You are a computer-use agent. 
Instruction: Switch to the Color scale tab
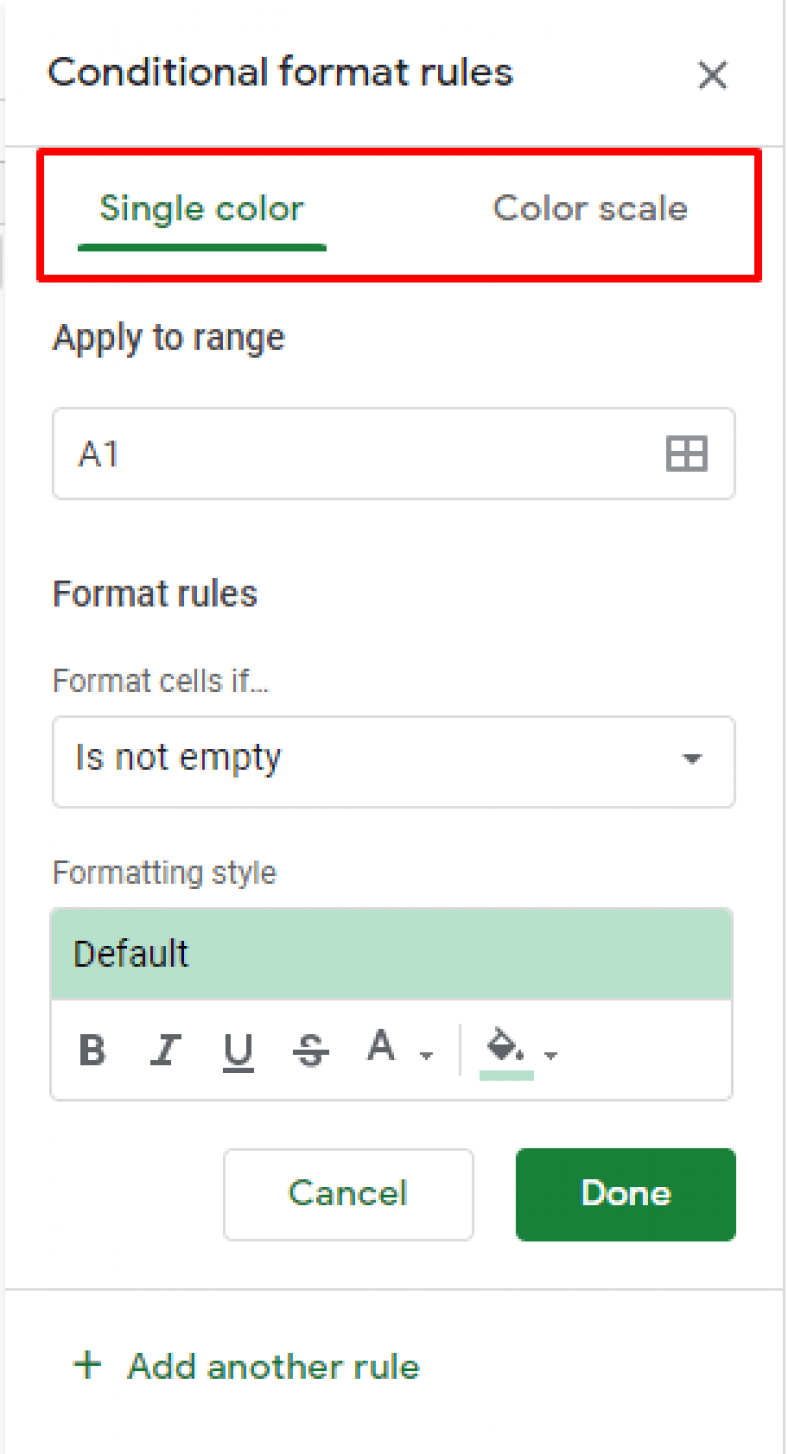click(589, 208)
